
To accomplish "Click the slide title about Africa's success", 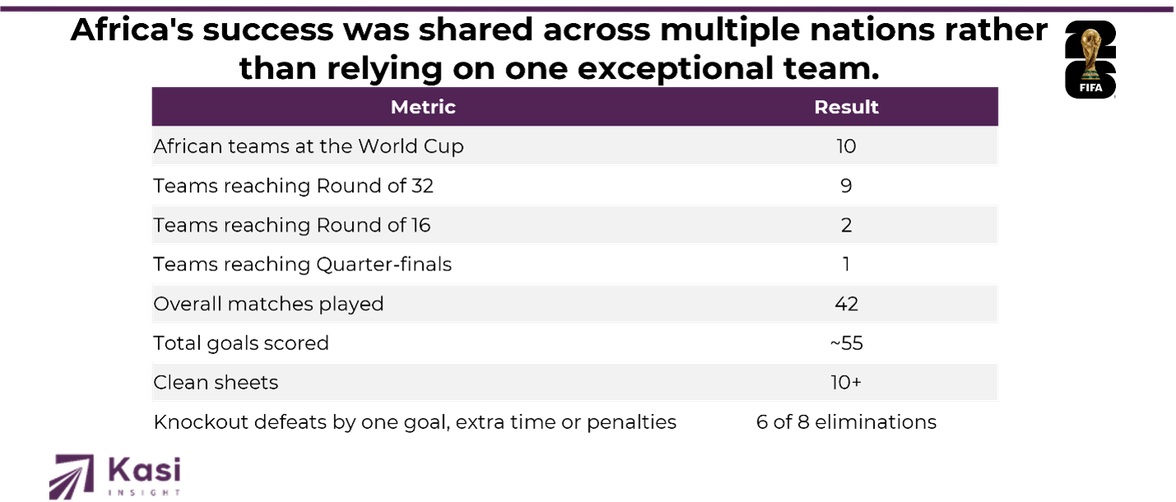I will (559, 50).
